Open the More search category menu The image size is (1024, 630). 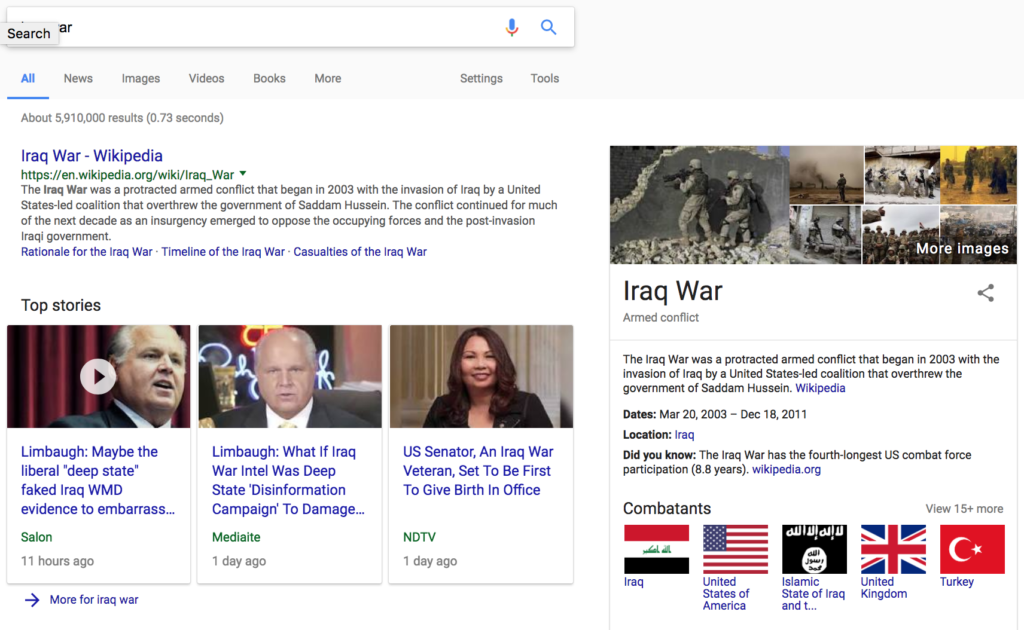click(x=328, y=78)
